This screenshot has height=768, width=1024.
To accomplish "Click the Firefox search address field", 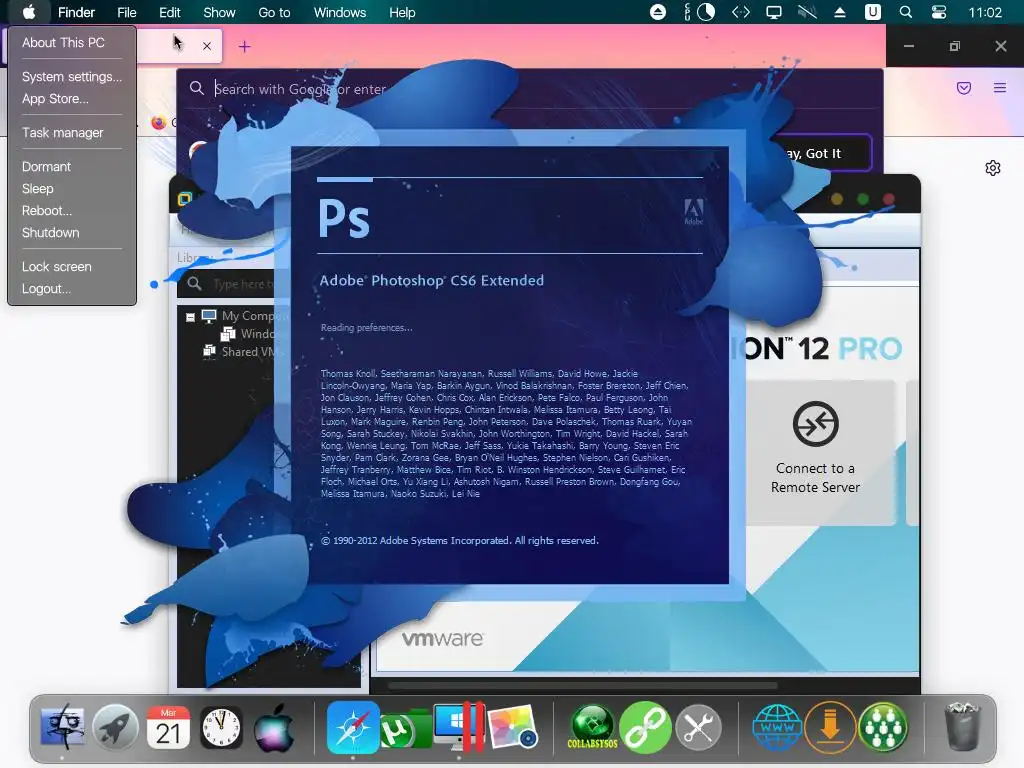I will coord(530,88).
